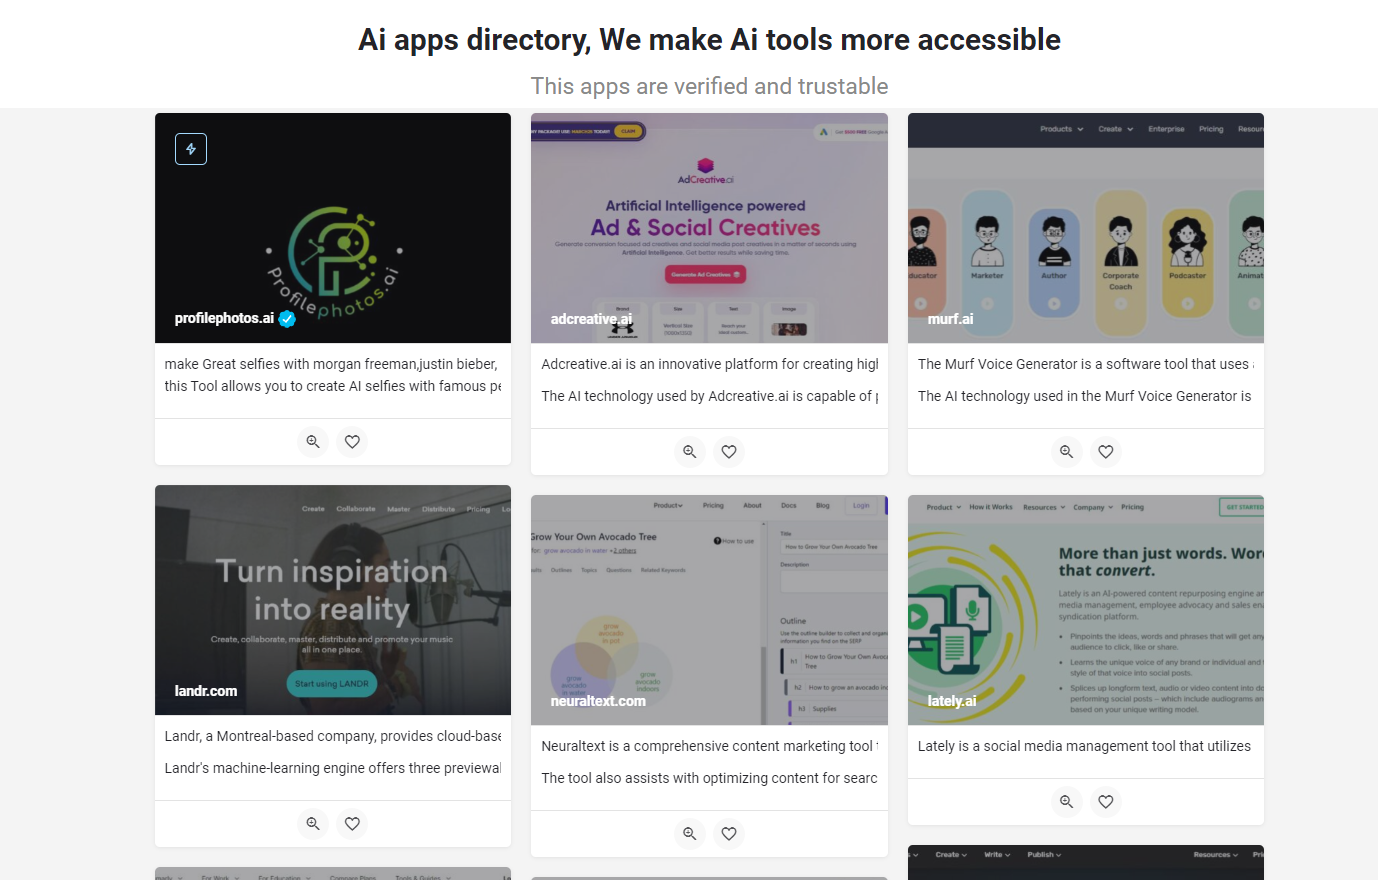Open the lately.ai title link
1378x880 pixels.
click(x=952, y=701)
